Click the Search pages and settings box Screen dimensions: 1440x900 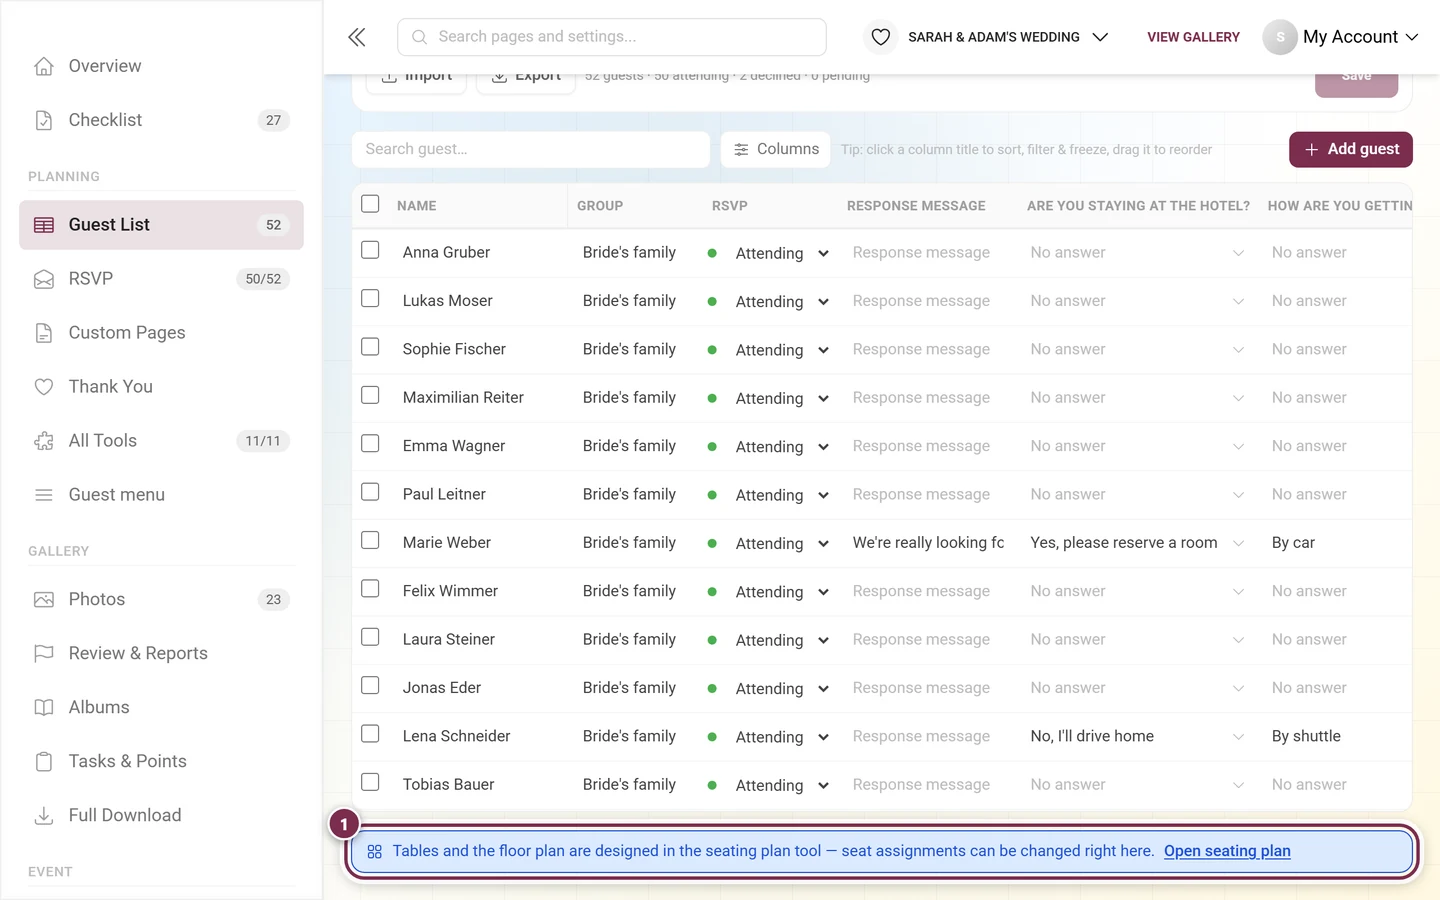click(x=612, y=37)
